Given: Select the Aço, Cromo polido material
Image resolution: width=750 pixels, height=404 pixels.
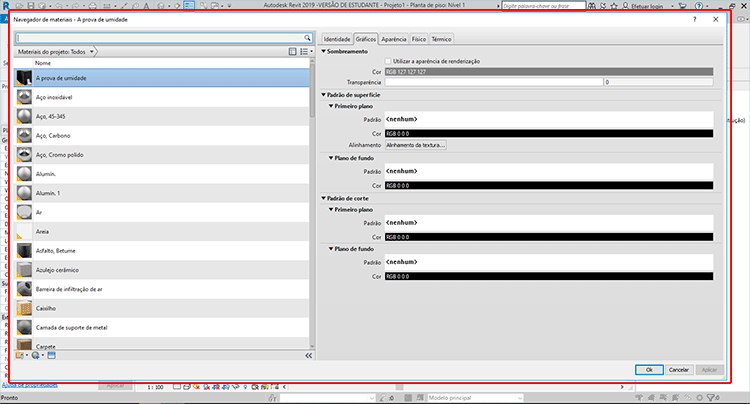Looking at the screenshot, I should [x=162, y=154].
